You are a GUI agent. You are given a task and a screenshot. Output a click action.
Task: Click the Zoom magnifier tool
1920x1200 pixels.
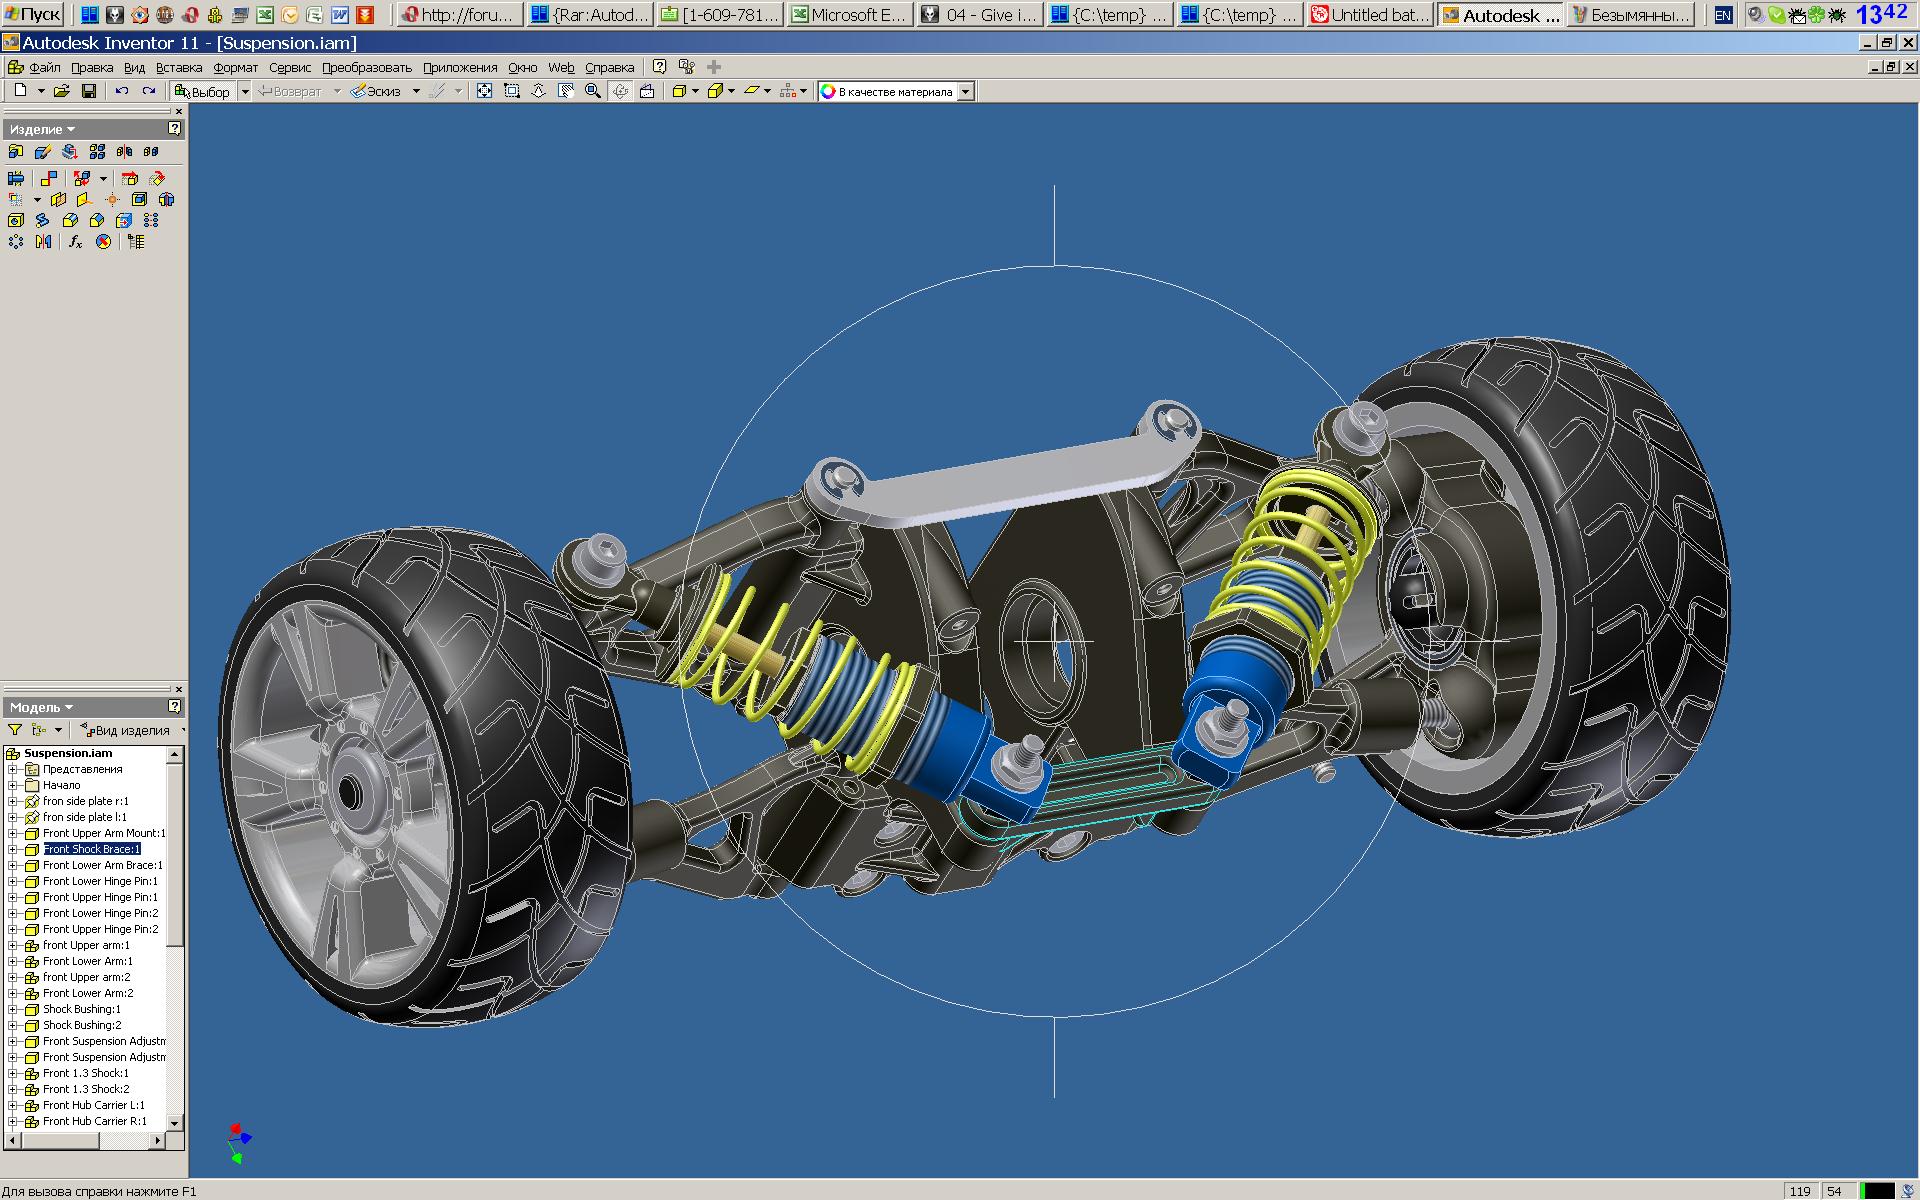593,91
